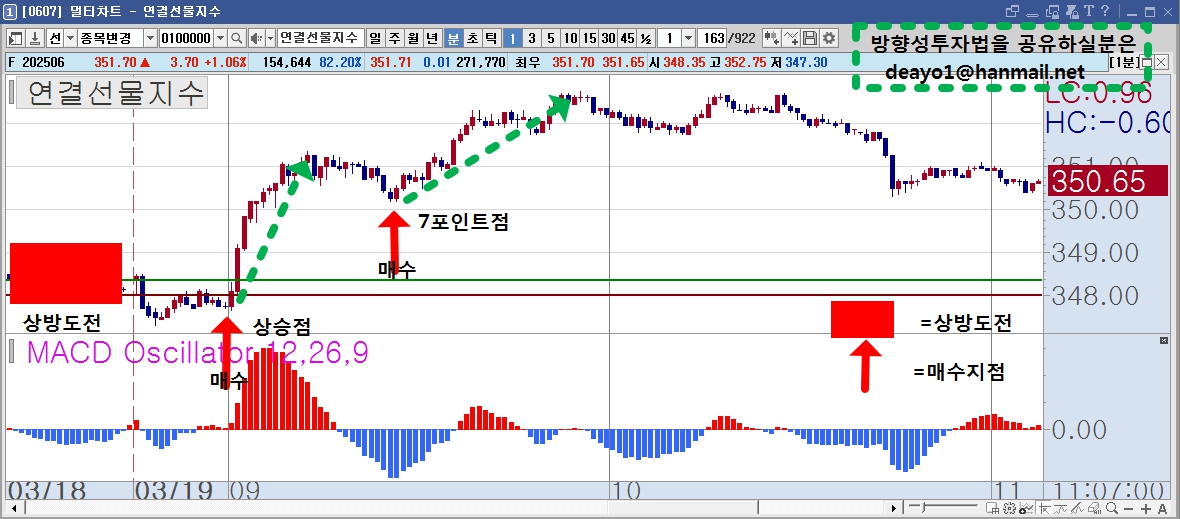Select the 일 (daily) period button
The image size is (1180, 519).
(x=374, y=38)
